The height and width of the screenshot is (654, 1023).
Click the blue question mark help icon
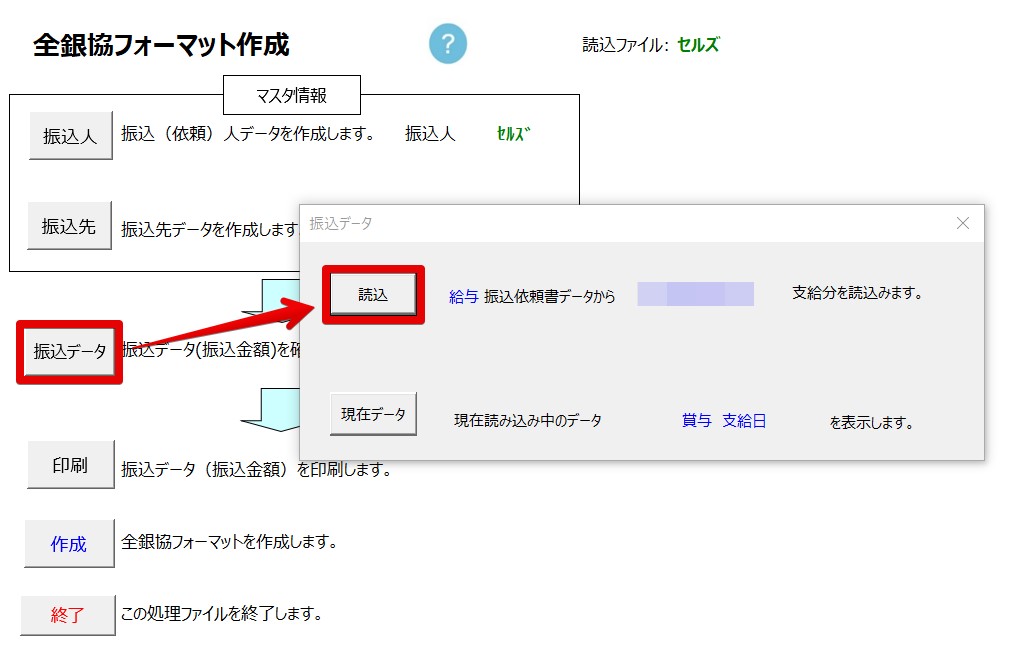tap(448, 44)
